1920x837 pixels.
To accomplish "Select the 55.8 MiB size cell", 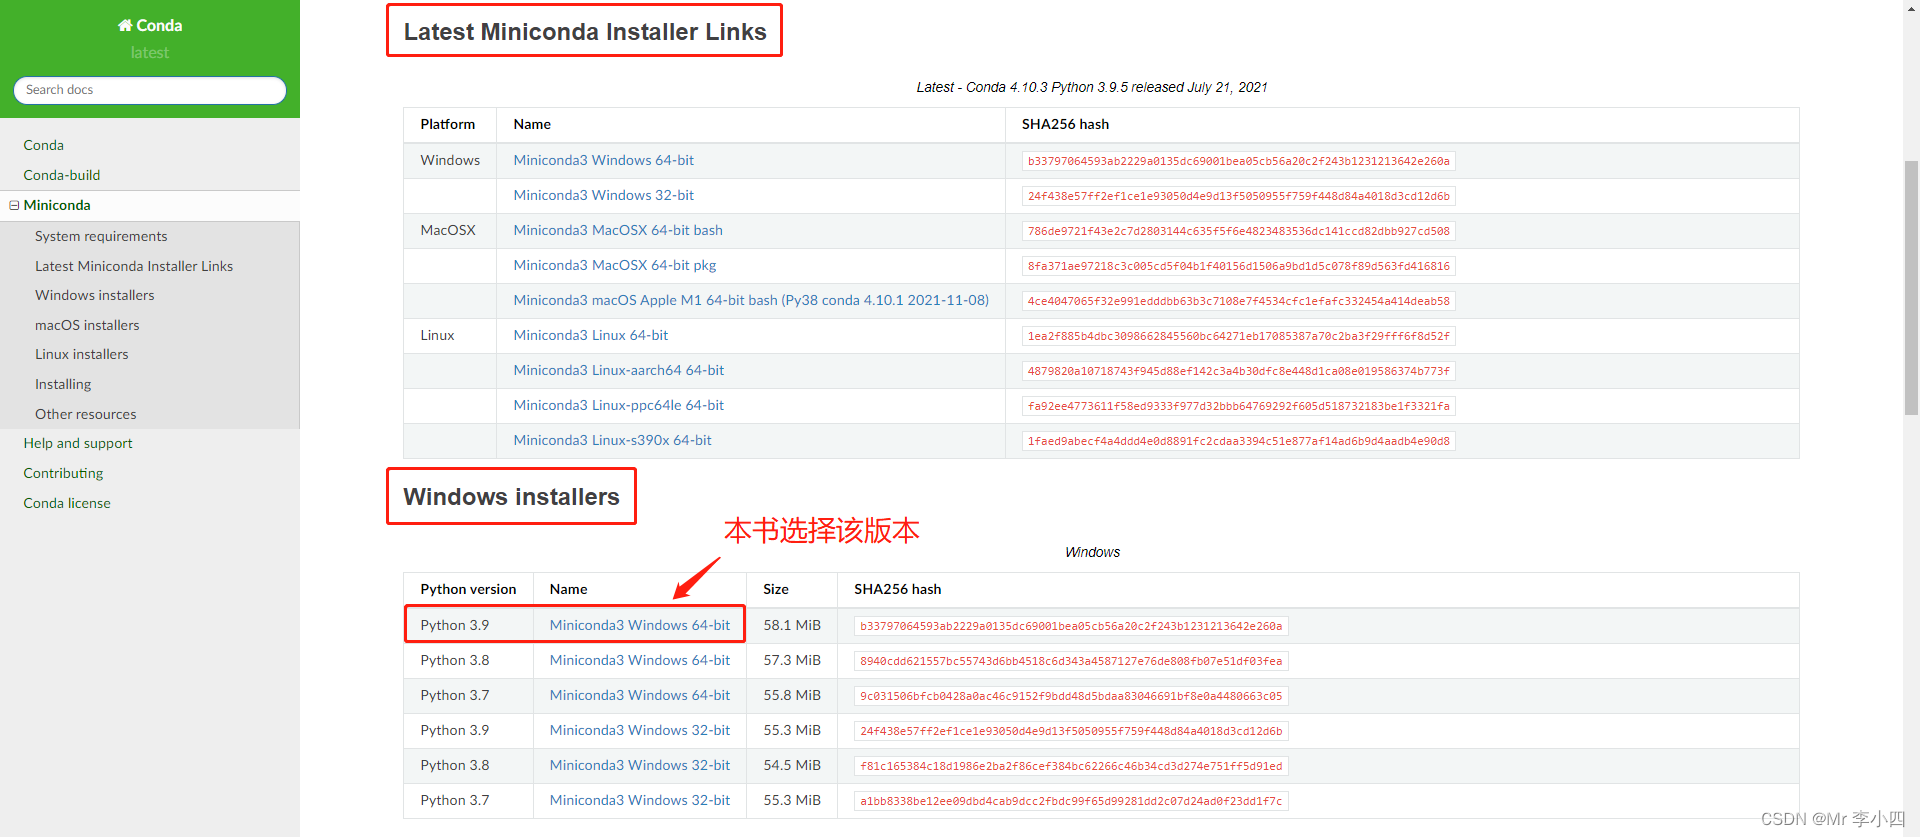I will [792, 695].
